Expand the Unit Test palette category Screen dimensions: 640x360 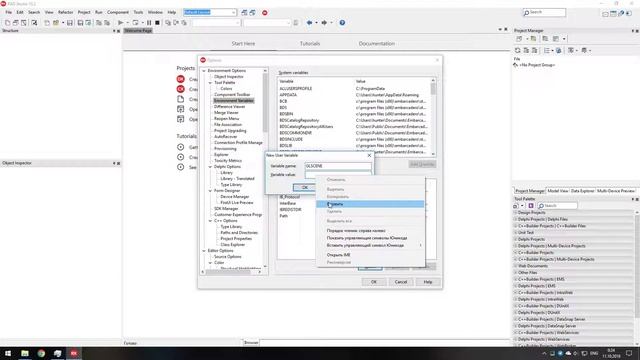(x=516, y=233)
